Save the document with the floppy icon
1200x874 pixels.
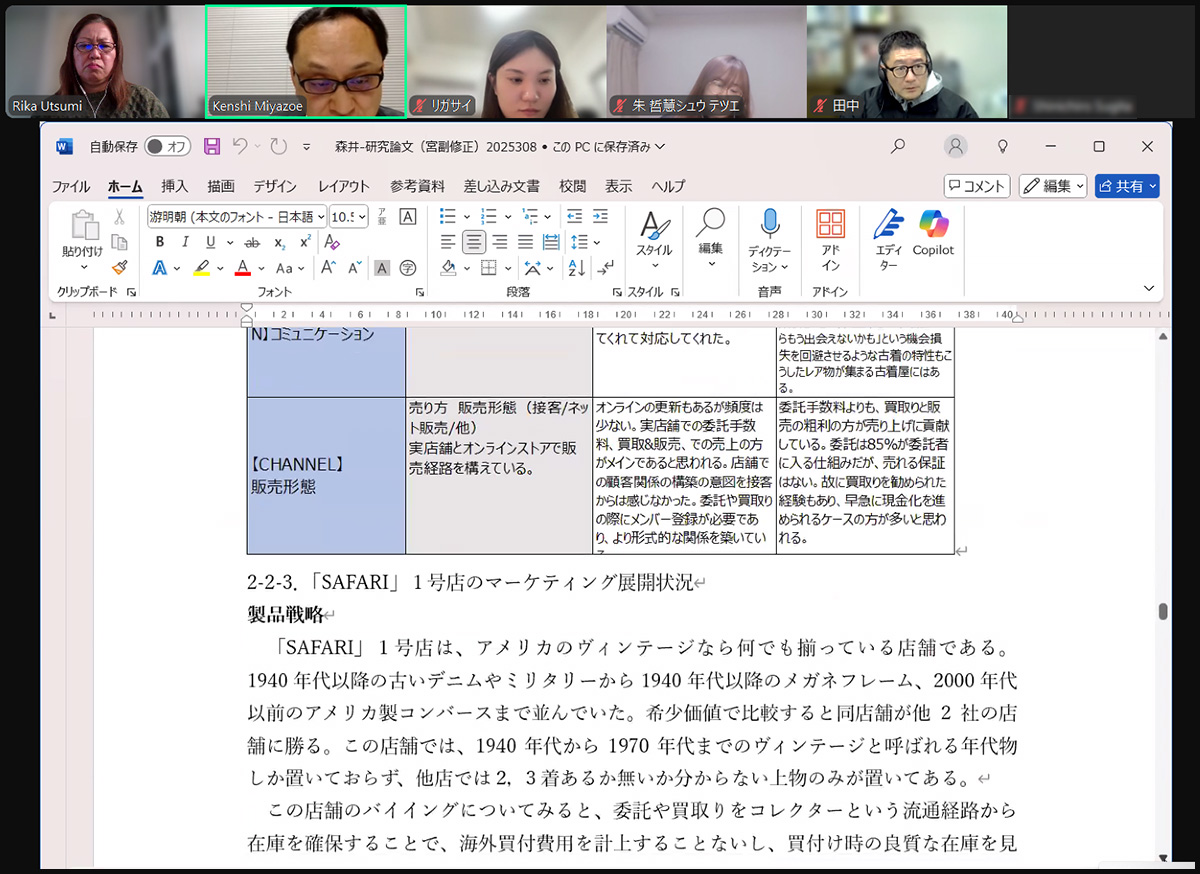pyautogui.click(x=212, y=147)
